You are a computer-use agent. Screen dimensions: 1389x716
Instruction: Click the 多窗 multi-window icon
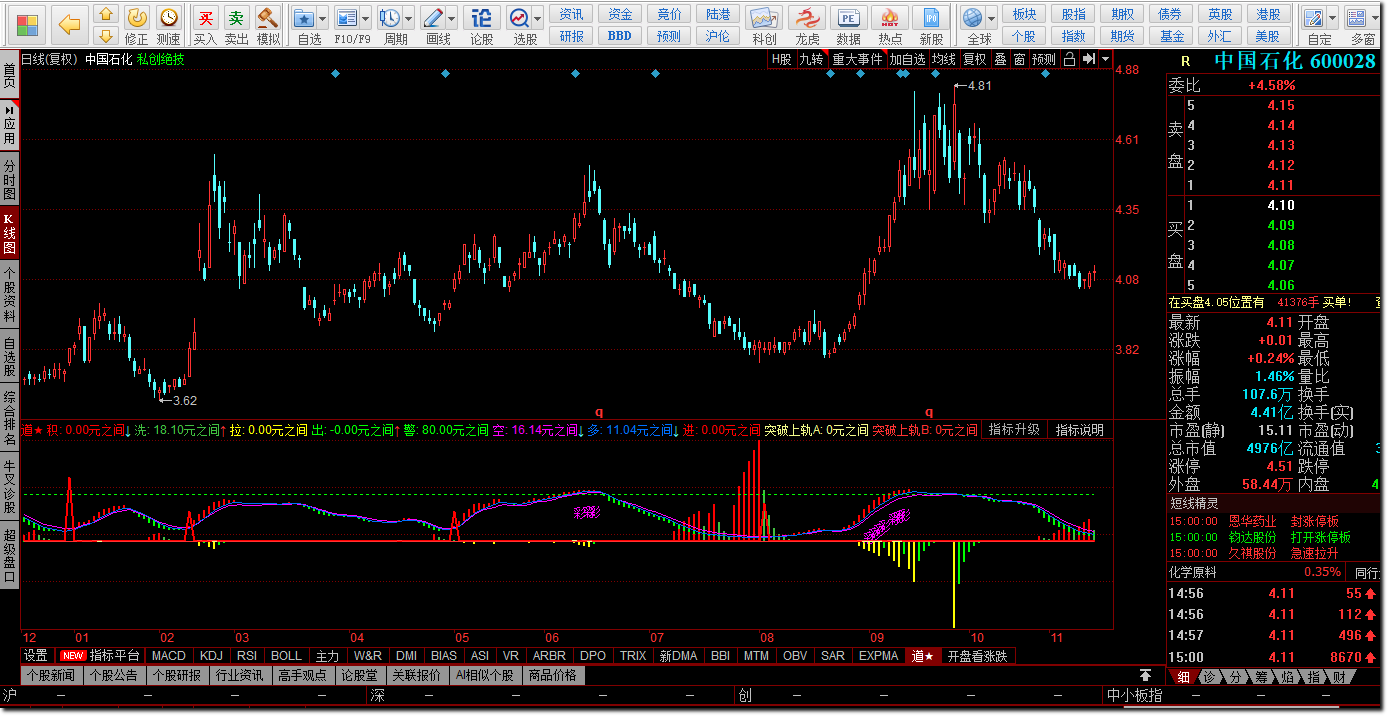tap(1356, 17)
